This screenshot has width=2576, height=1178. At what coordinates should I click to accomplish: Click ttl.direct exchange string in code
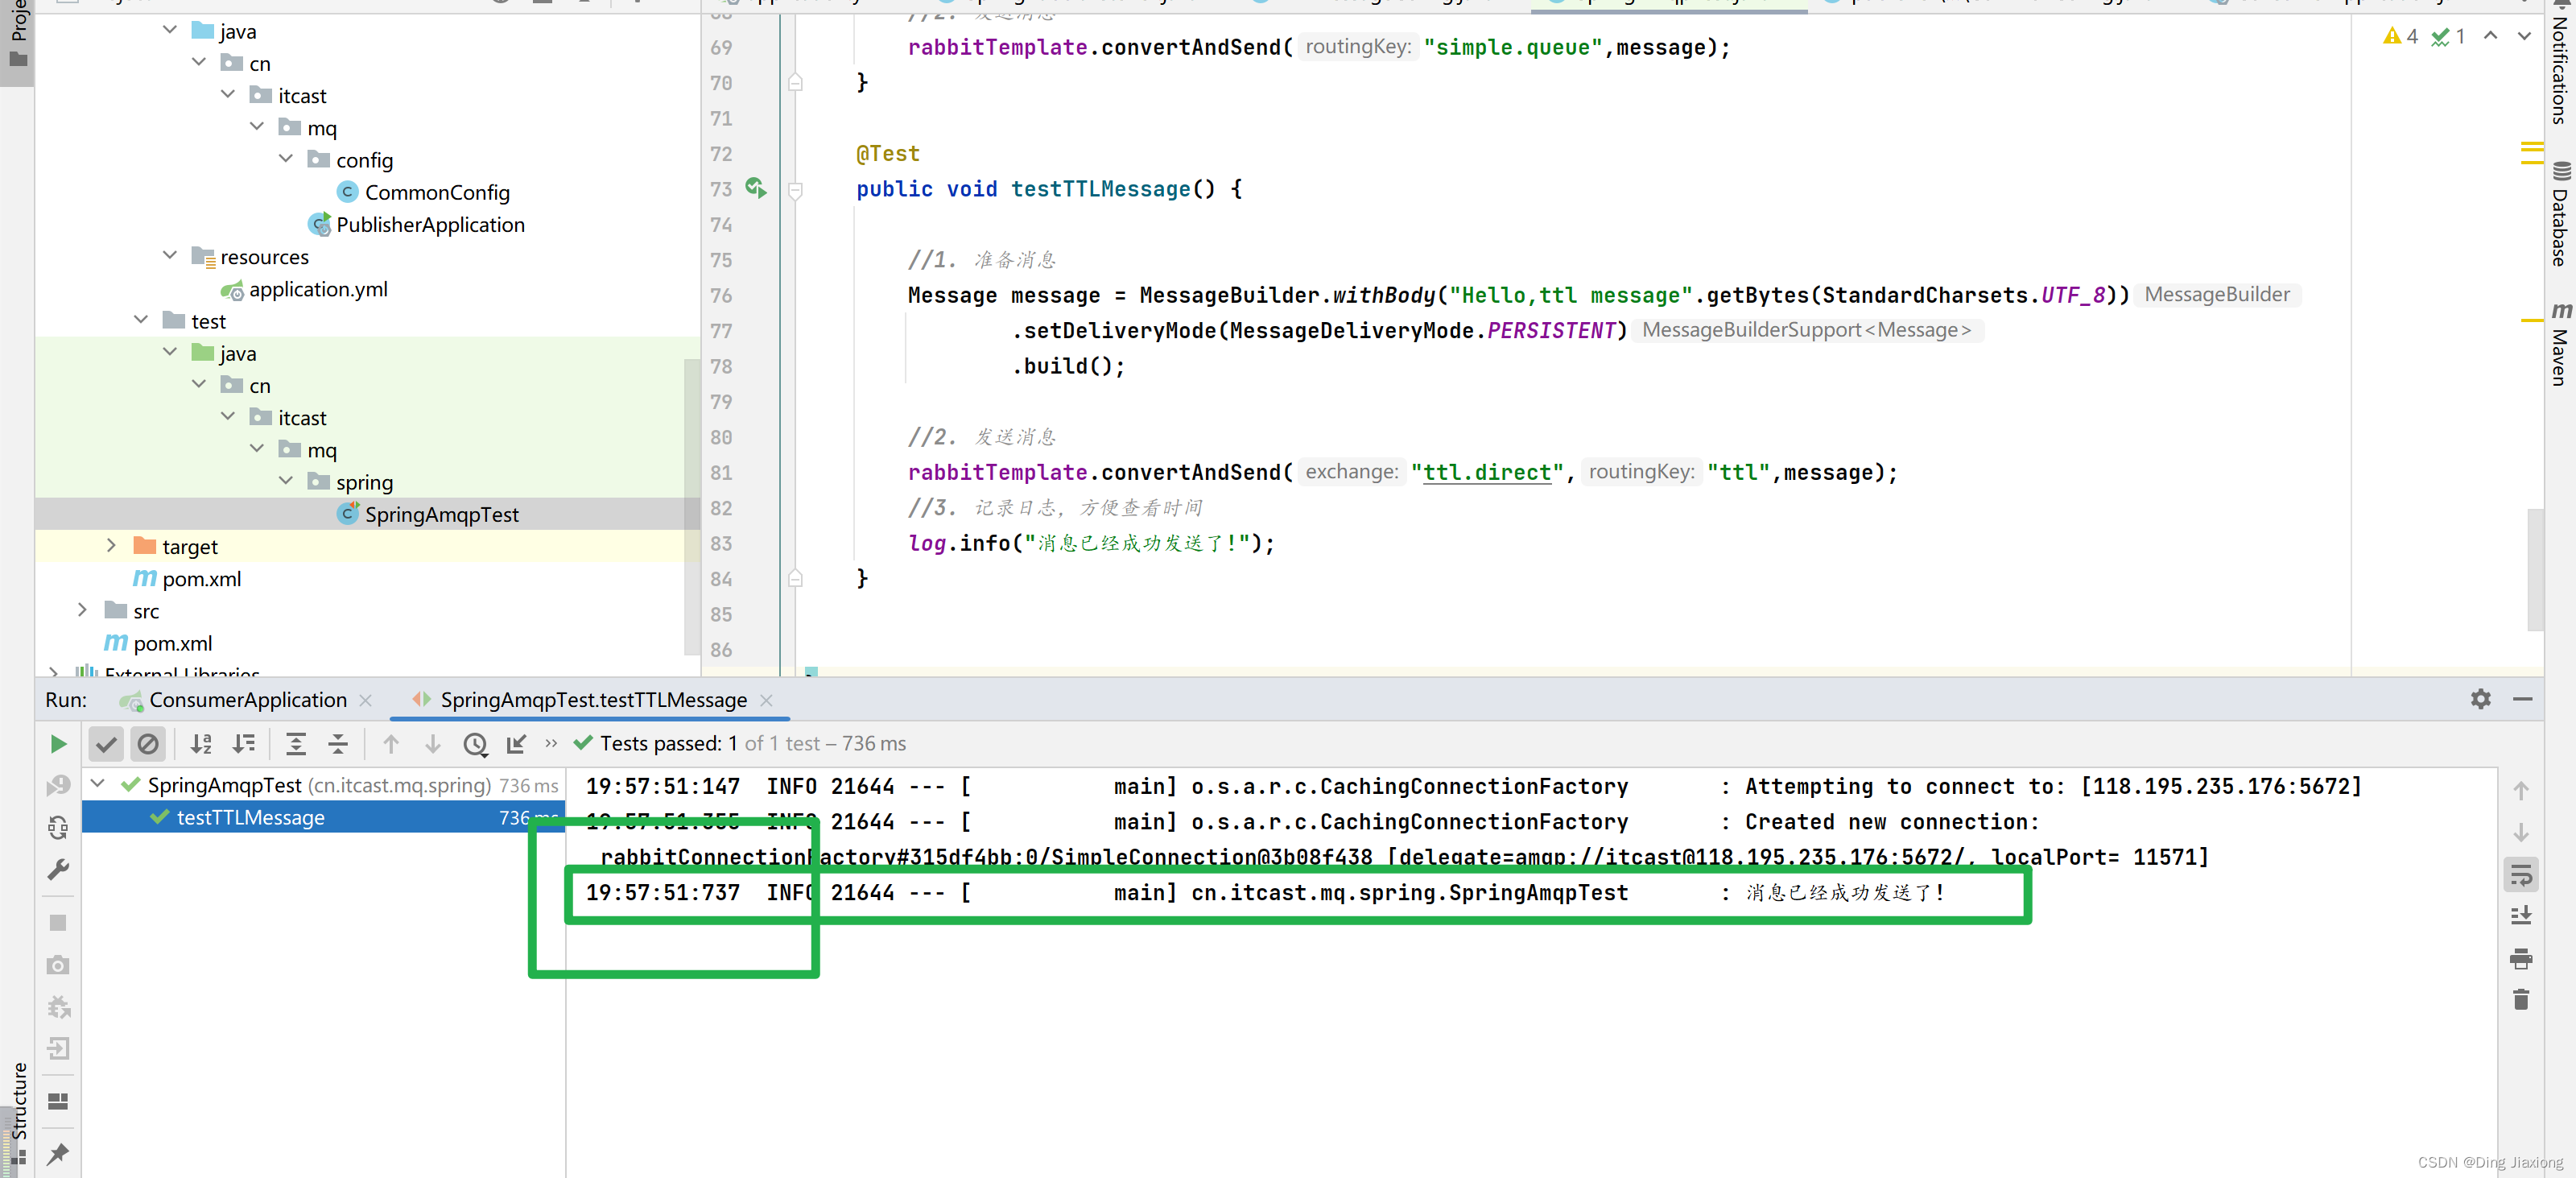coord(1487,472)
